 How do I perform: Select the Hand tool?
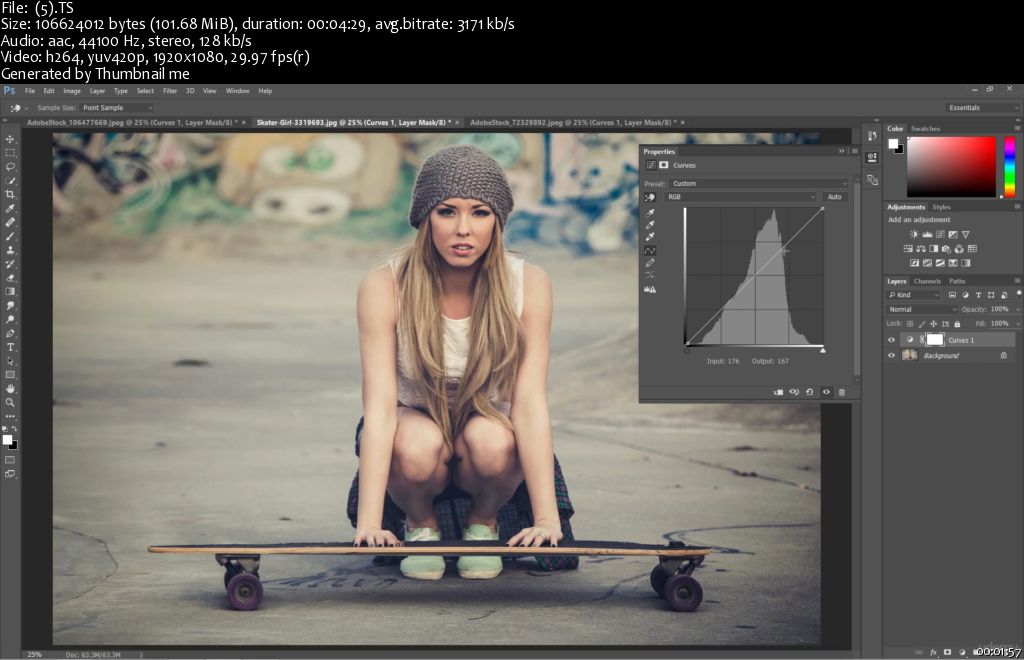[10, 388]
